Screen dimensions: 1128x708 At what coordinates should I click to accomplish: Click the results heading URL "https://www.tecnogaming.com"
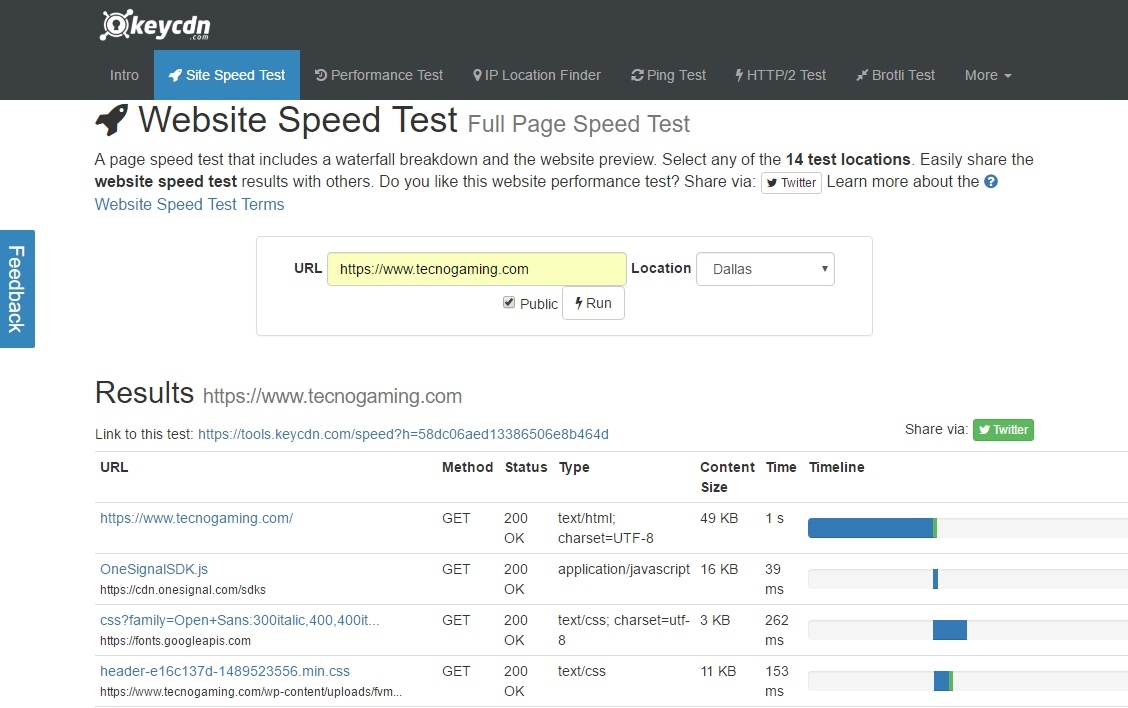(332, 396)
